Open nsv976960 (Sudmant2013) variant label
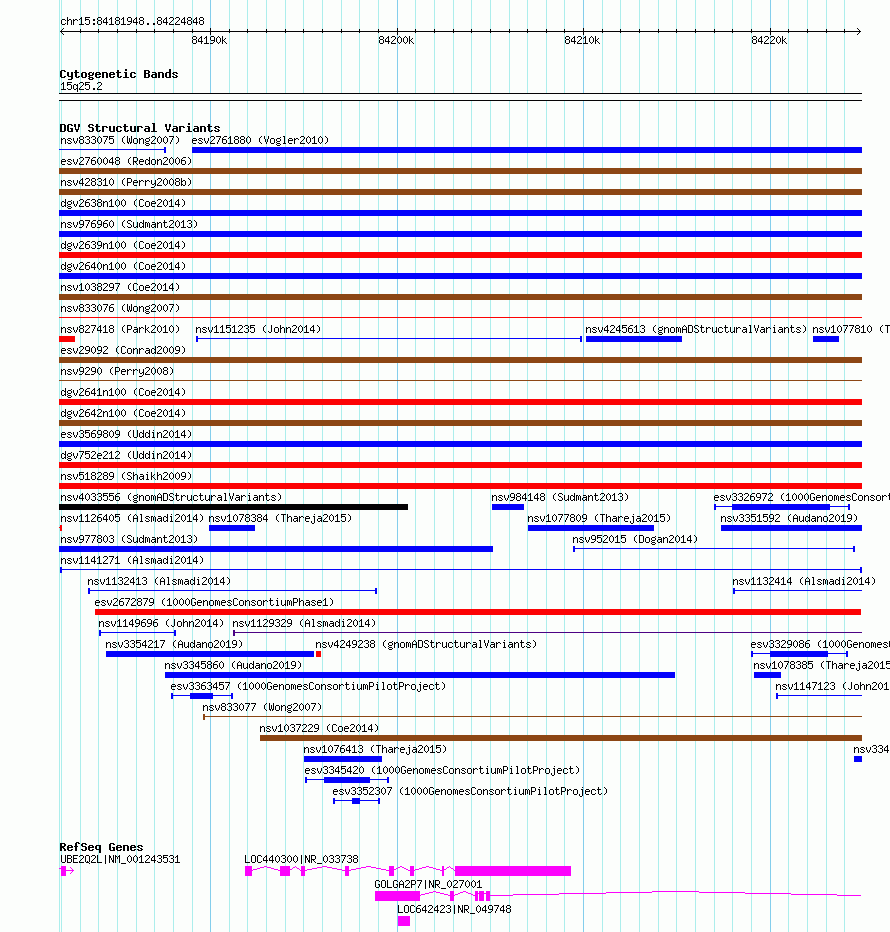 tap(129, 224)
